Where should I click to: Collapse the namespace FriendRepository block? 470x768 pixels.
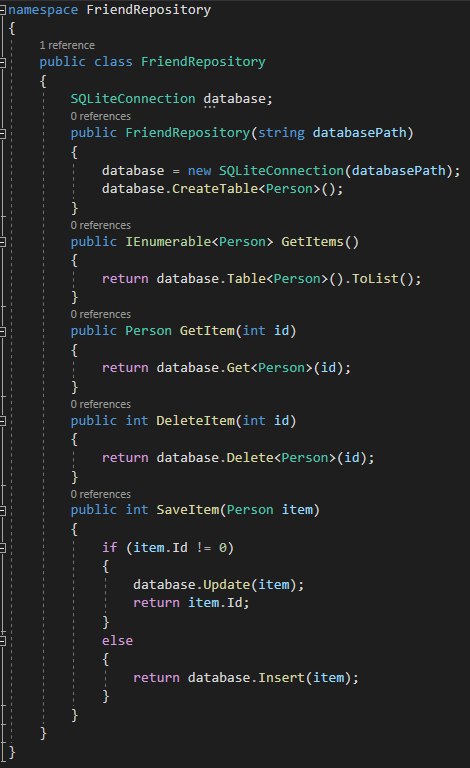pyautogui.click(x=2, y=10)
